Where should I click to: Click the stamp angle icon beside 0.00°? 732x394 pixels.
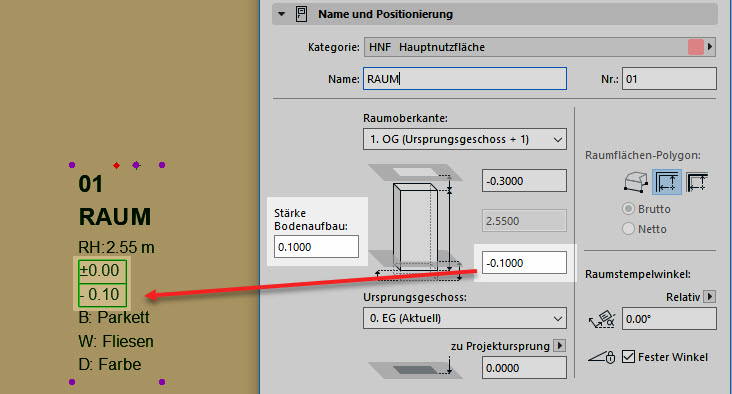coord(602,319)
